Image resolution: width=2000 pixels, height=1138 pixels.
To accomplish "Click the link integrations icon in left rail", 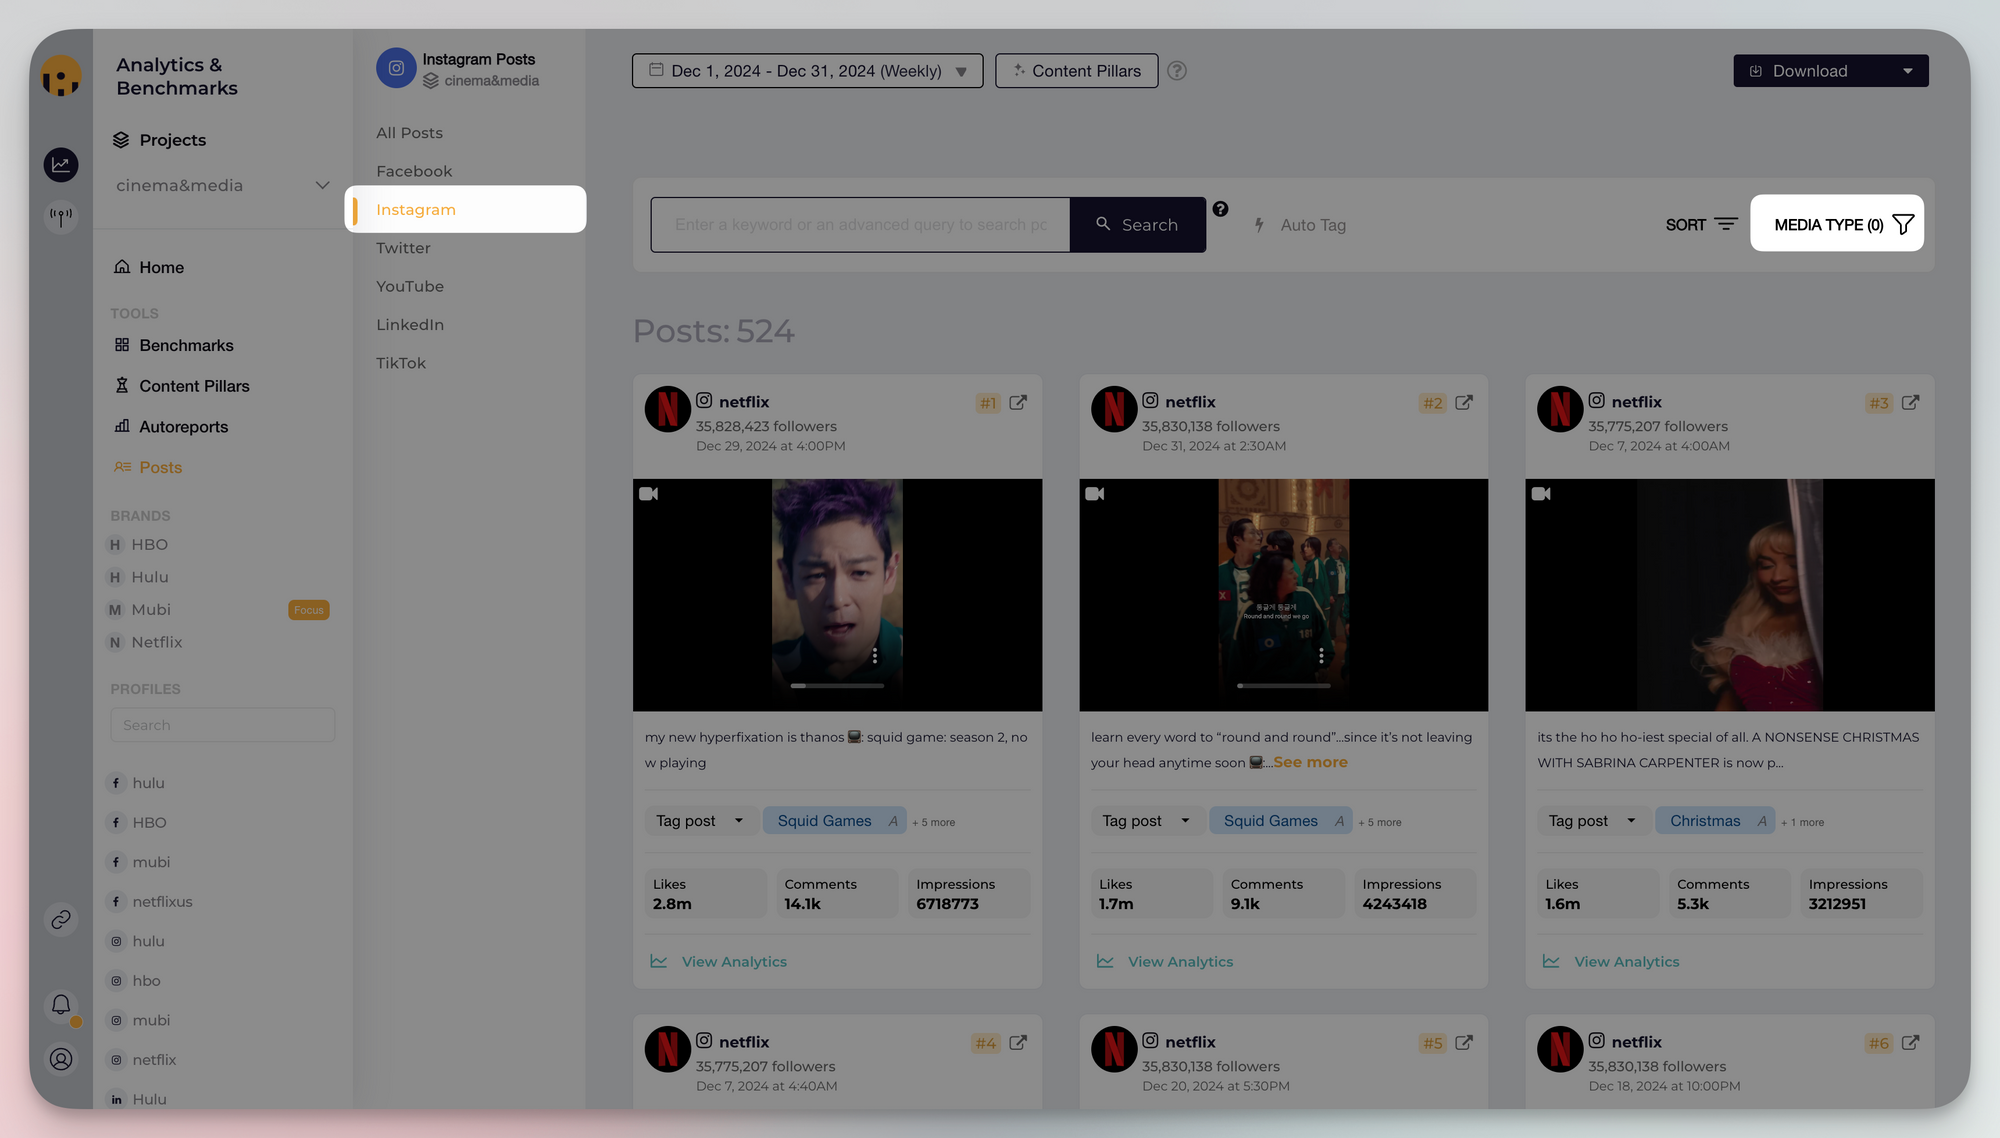I will click(61, 919).
